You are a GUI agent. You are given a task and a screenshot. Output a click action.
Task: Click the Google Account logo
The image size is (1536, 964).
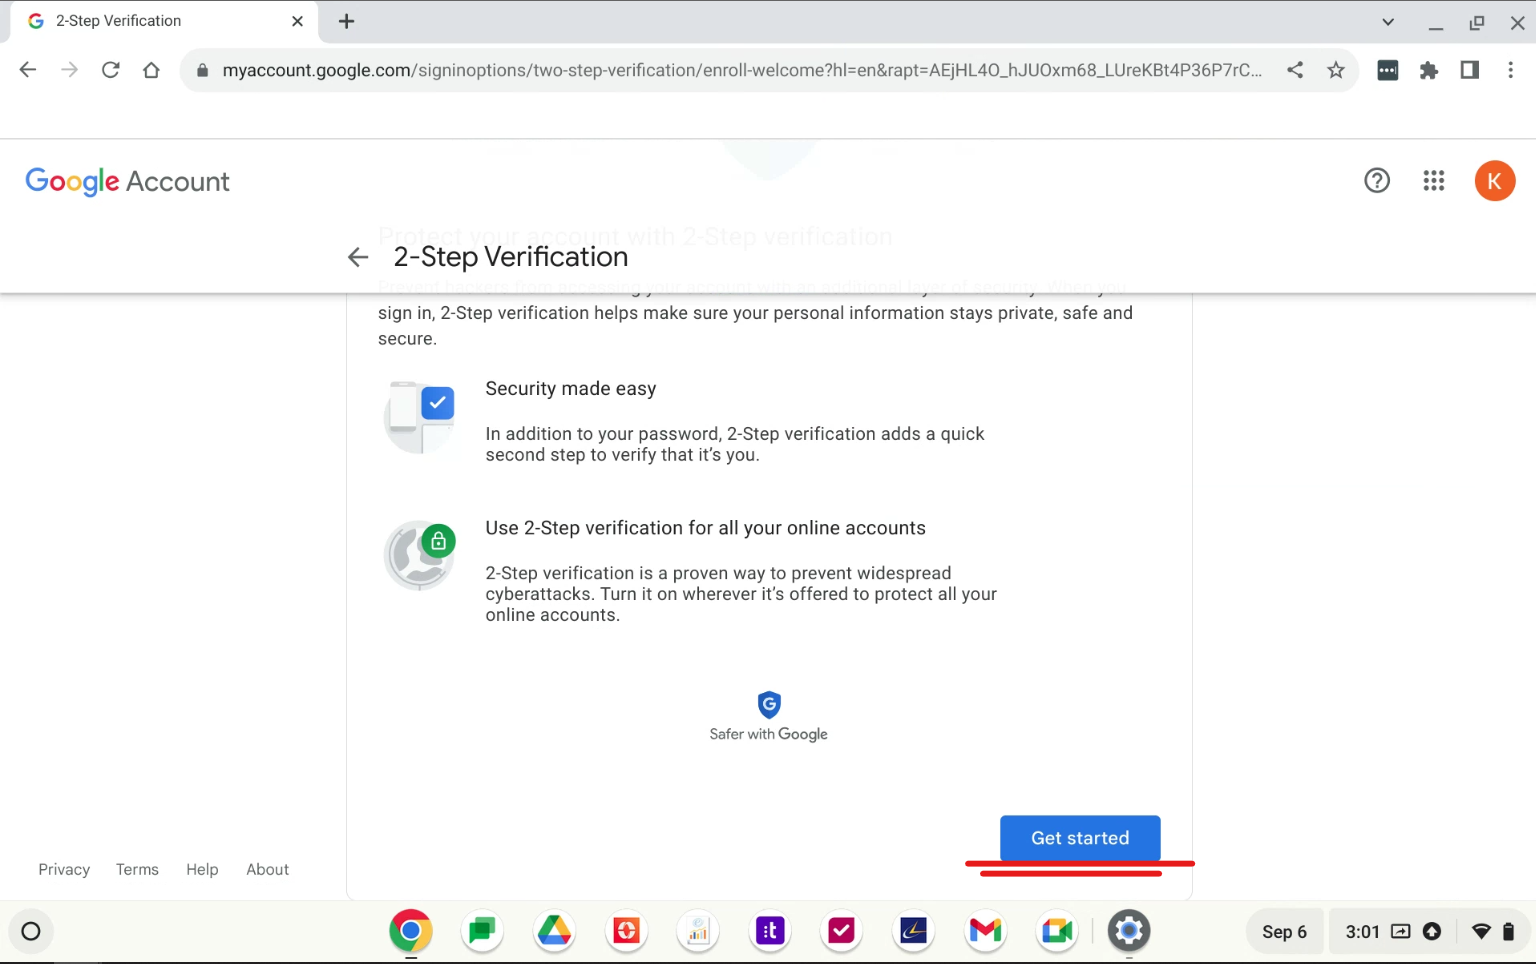[x=128, y=181]
